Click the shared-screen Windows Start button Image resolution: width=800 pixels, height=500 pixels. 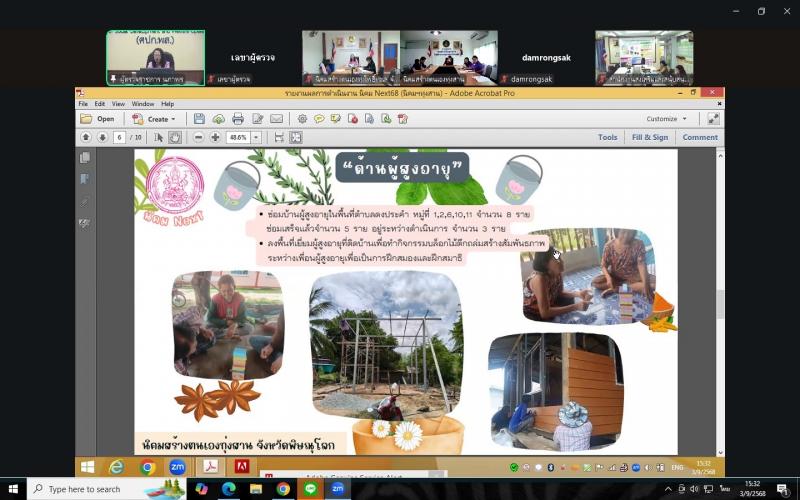point(87,467)
